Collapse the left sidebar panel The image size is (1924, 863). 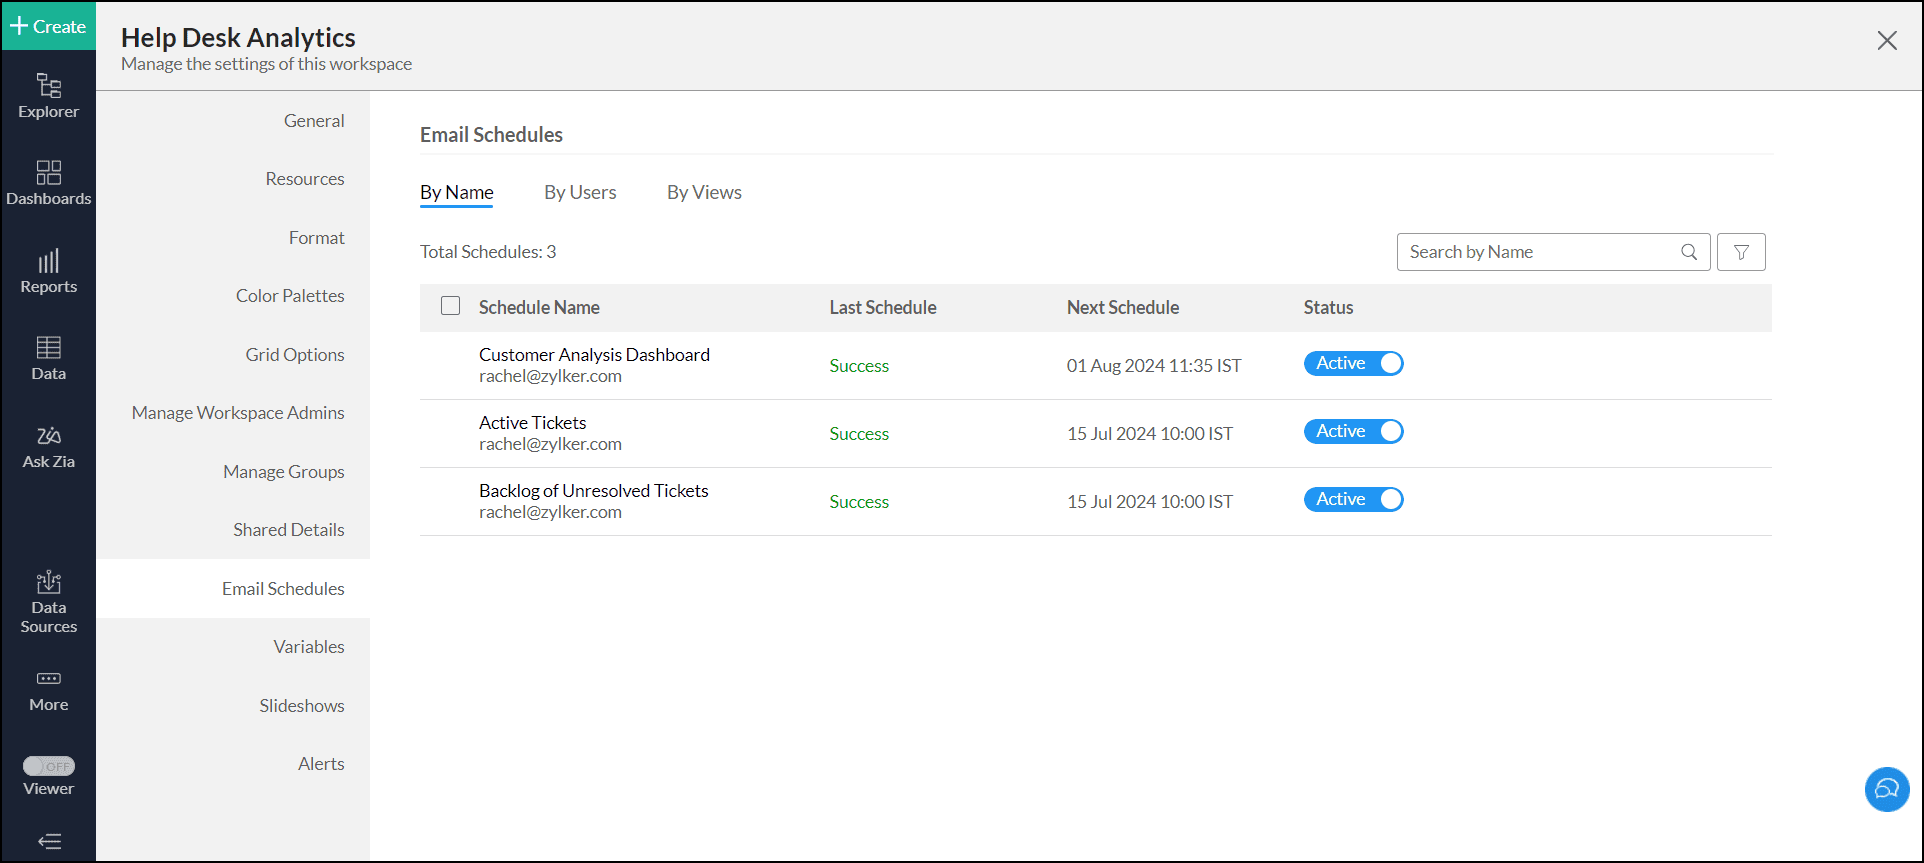coord(48,841)
